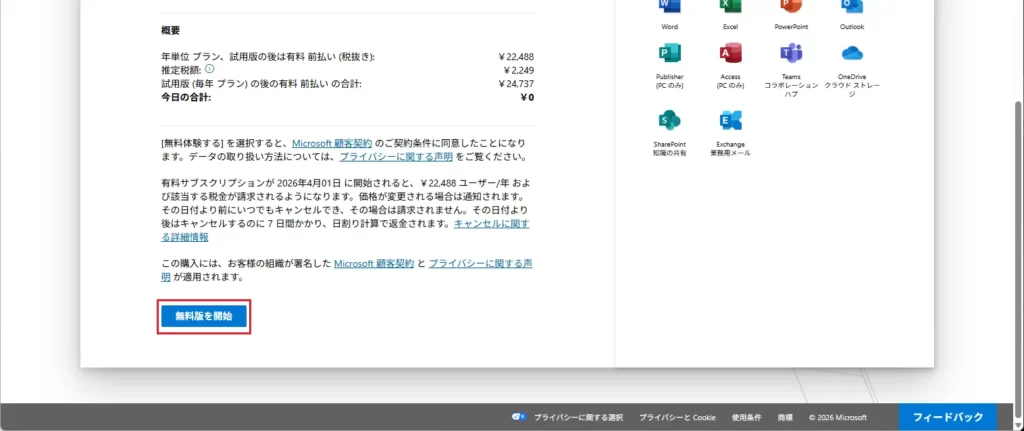Click the Word app icon
Viewport: 1024px width, 431px height.
point(669,6)
